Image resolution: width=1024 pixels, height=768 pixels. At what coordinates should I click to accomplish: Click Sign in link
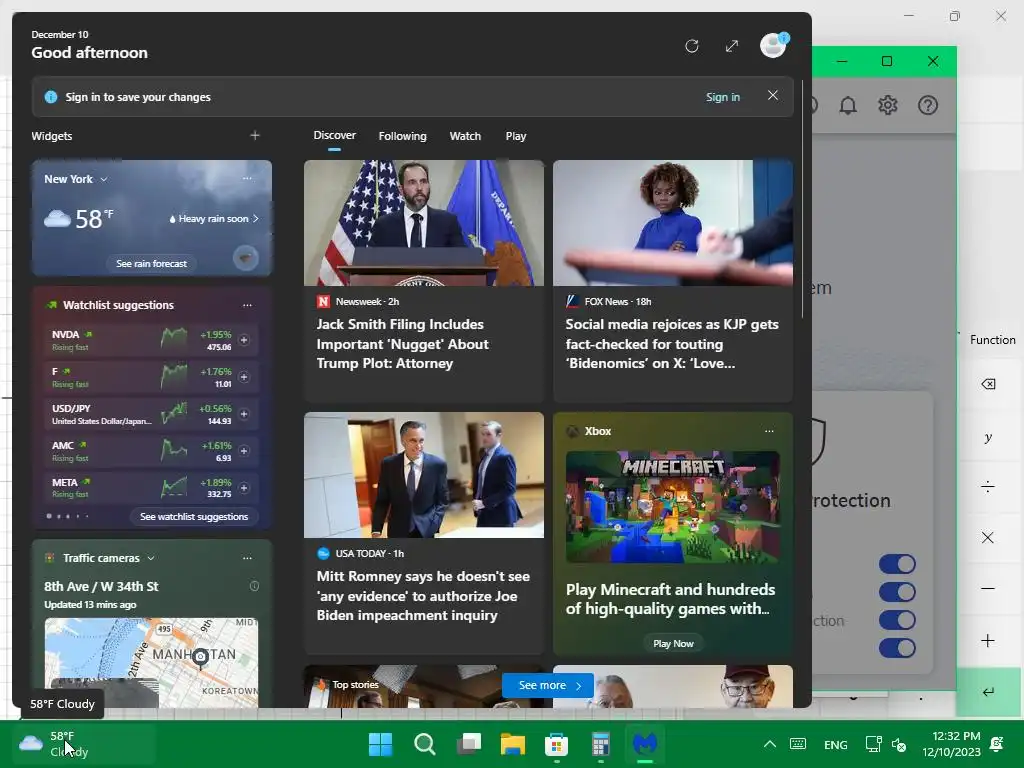pos(722,97)
